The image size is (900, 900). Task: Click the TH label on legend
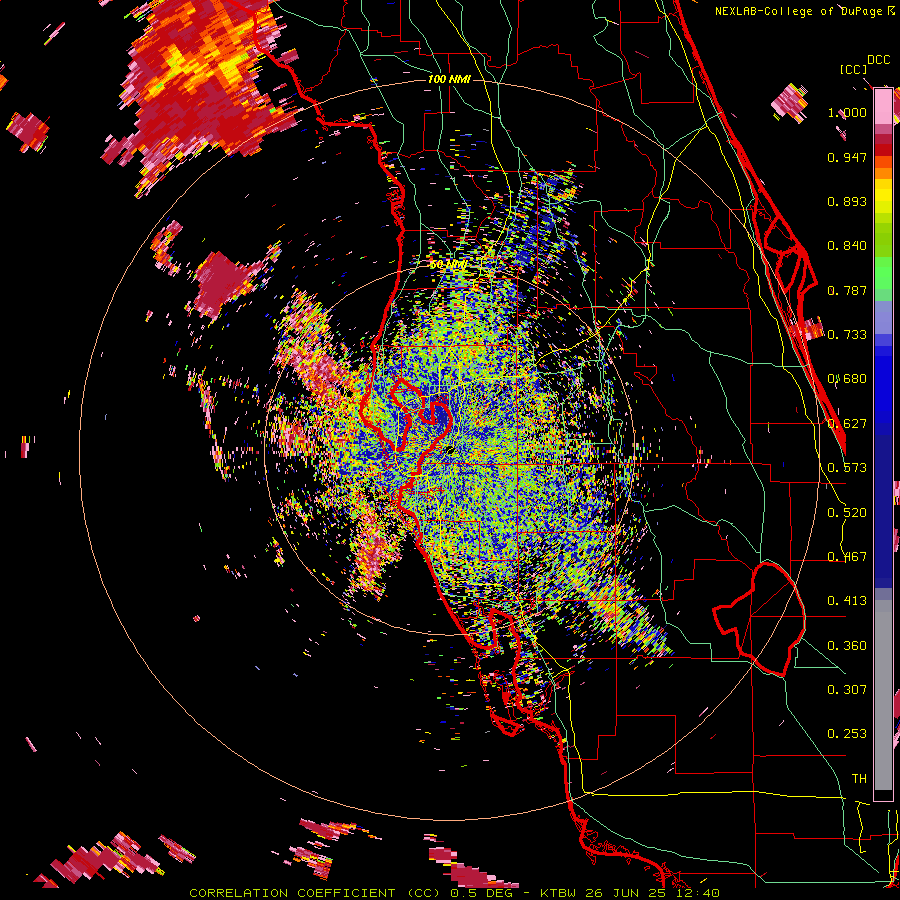(x=859, y=779)
